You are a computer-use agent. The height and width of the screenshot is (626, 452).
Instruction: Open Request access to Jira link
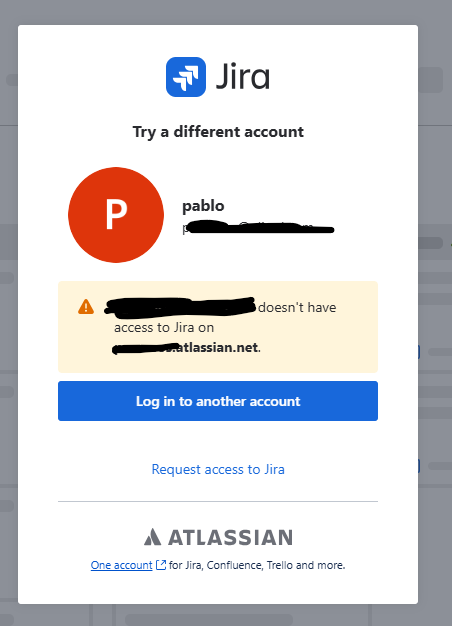tap(218, 469)
